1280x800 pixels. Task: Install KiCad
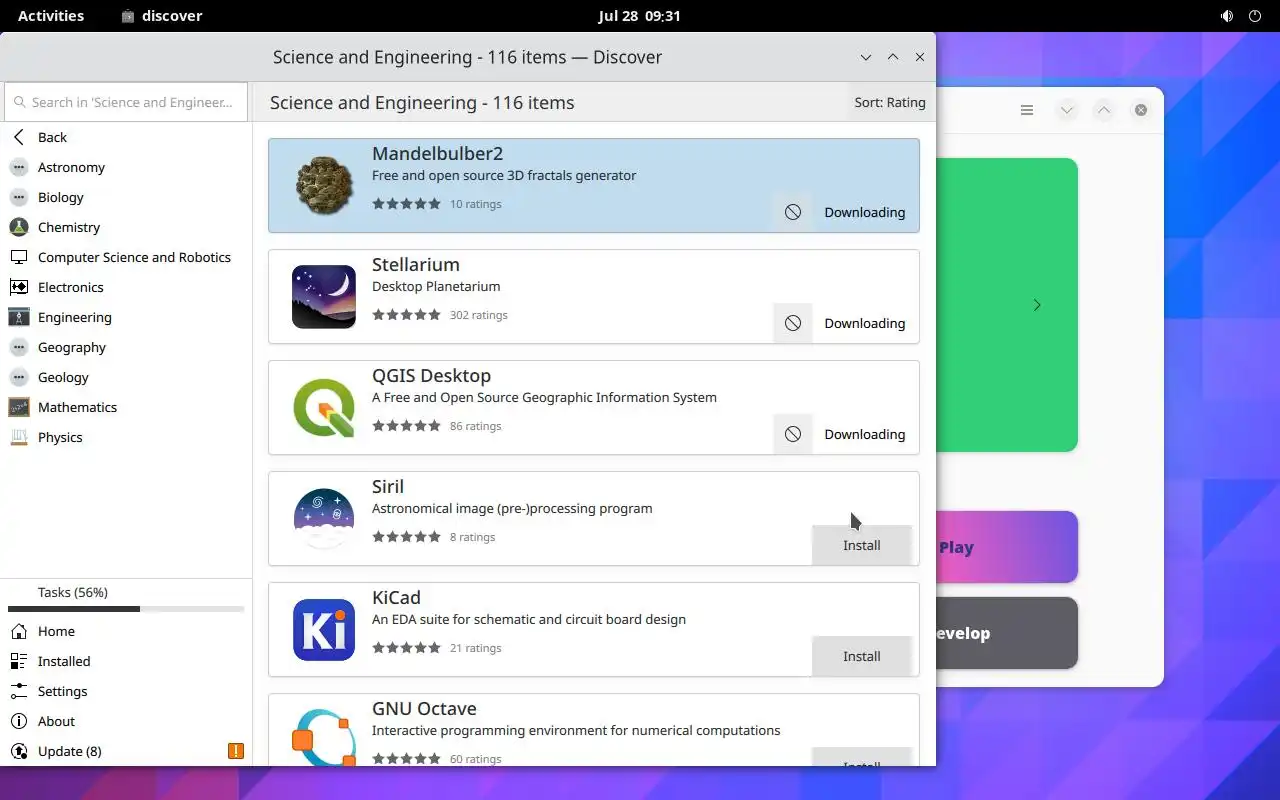tap(861, 656)
